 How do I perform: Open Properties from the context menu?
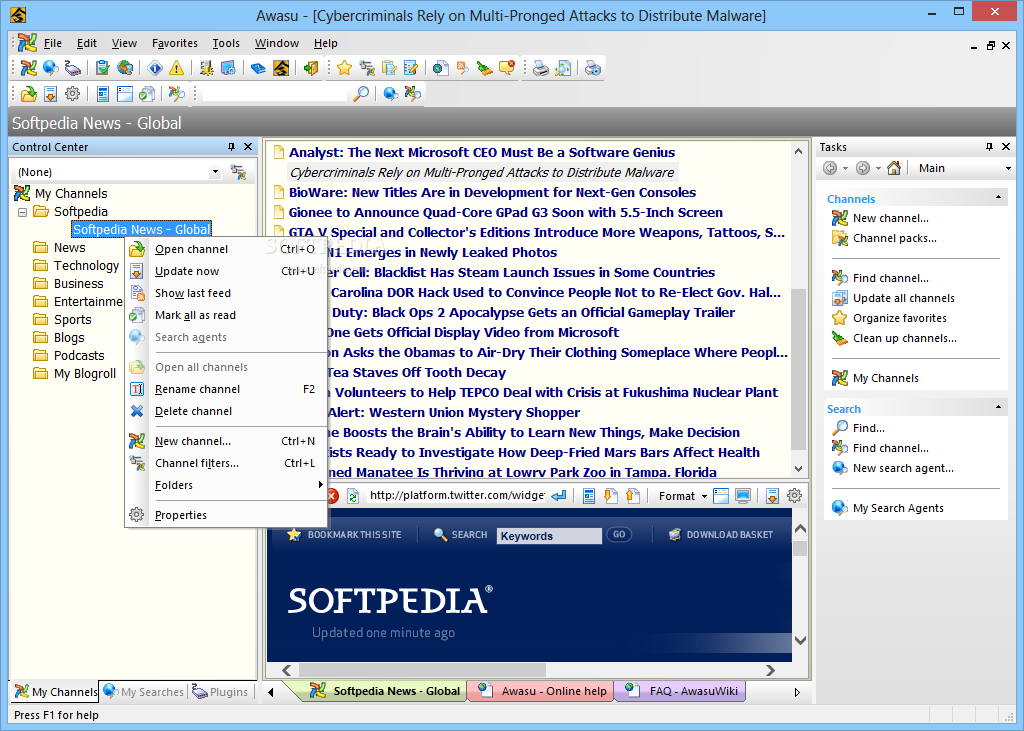click(225, 515)
